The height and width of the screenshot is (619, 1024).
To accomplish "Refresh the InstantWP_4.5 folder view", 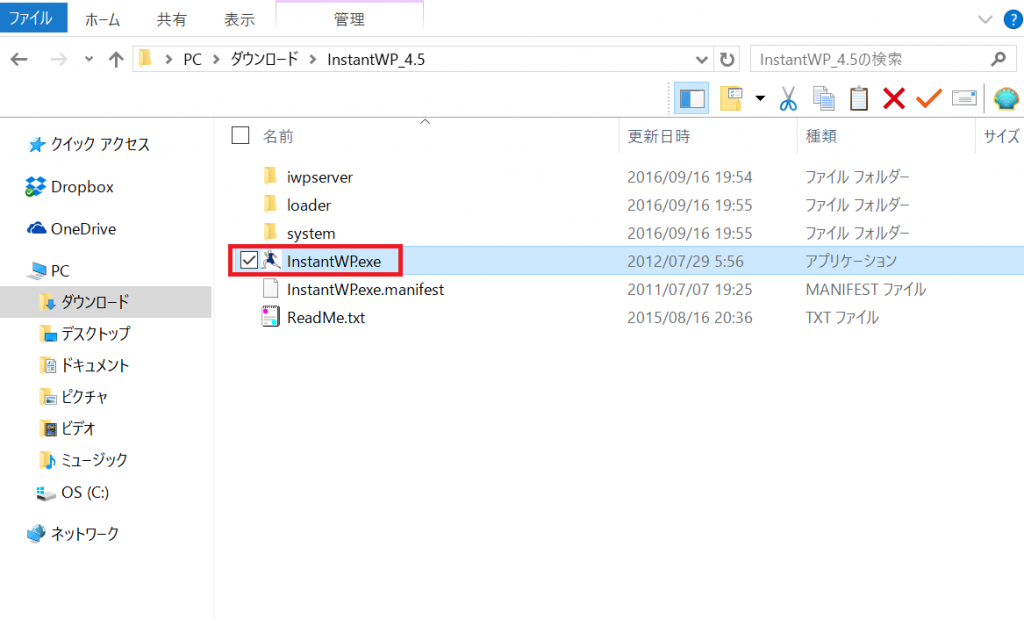I will [x=727, y=59].
